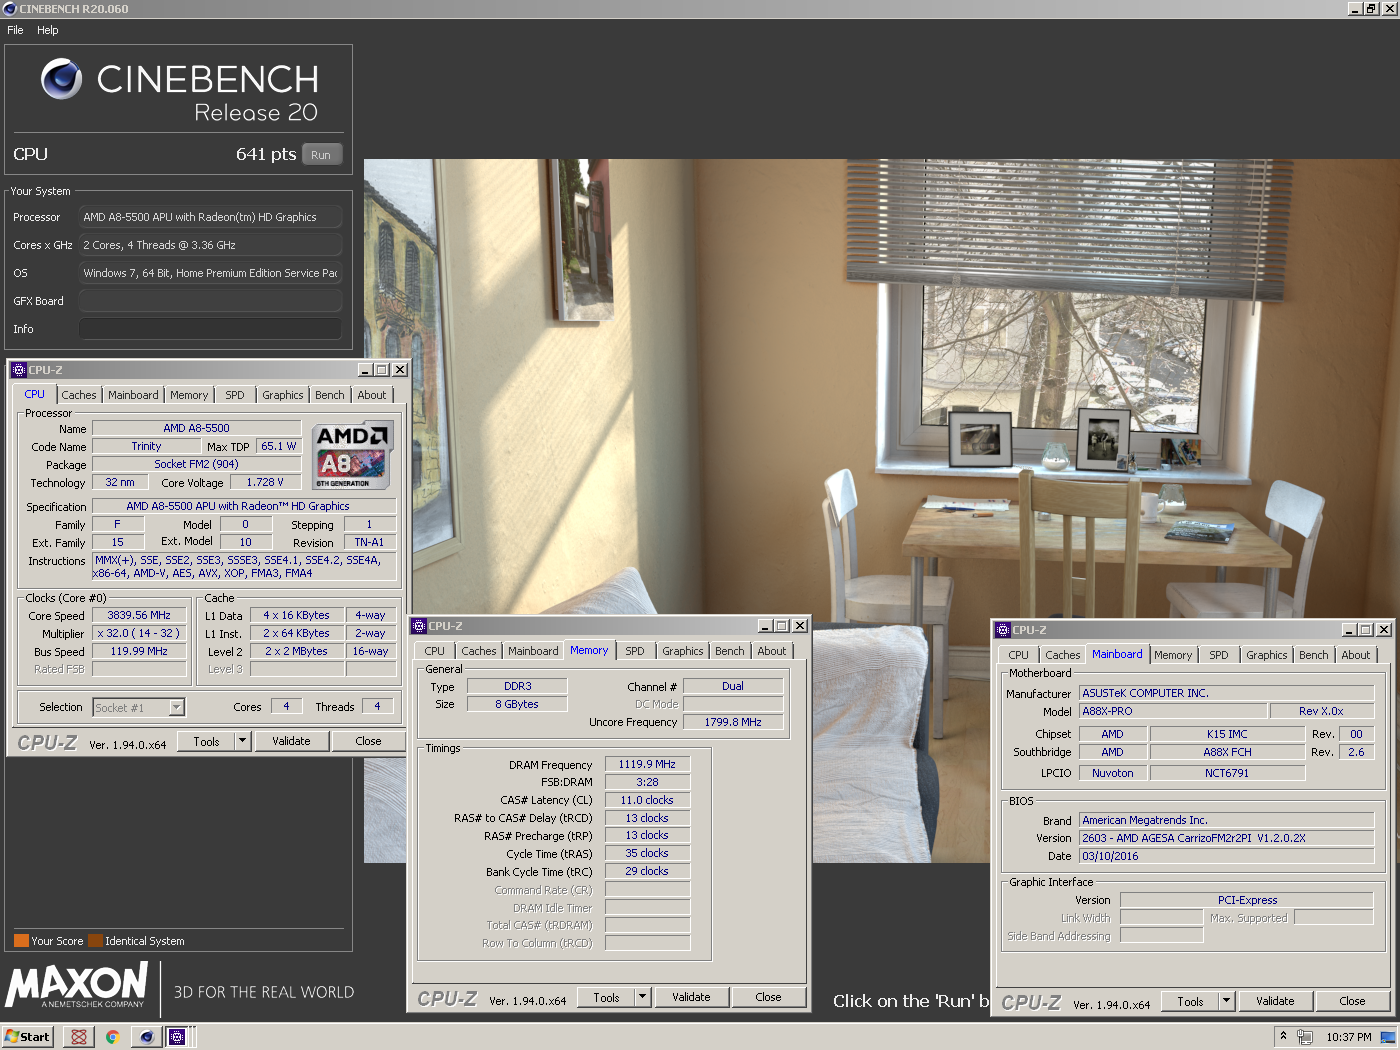Click Close button in the CPU-Z CPU window
Viewport: 1400px width, 1050px height.
(368, 741)
